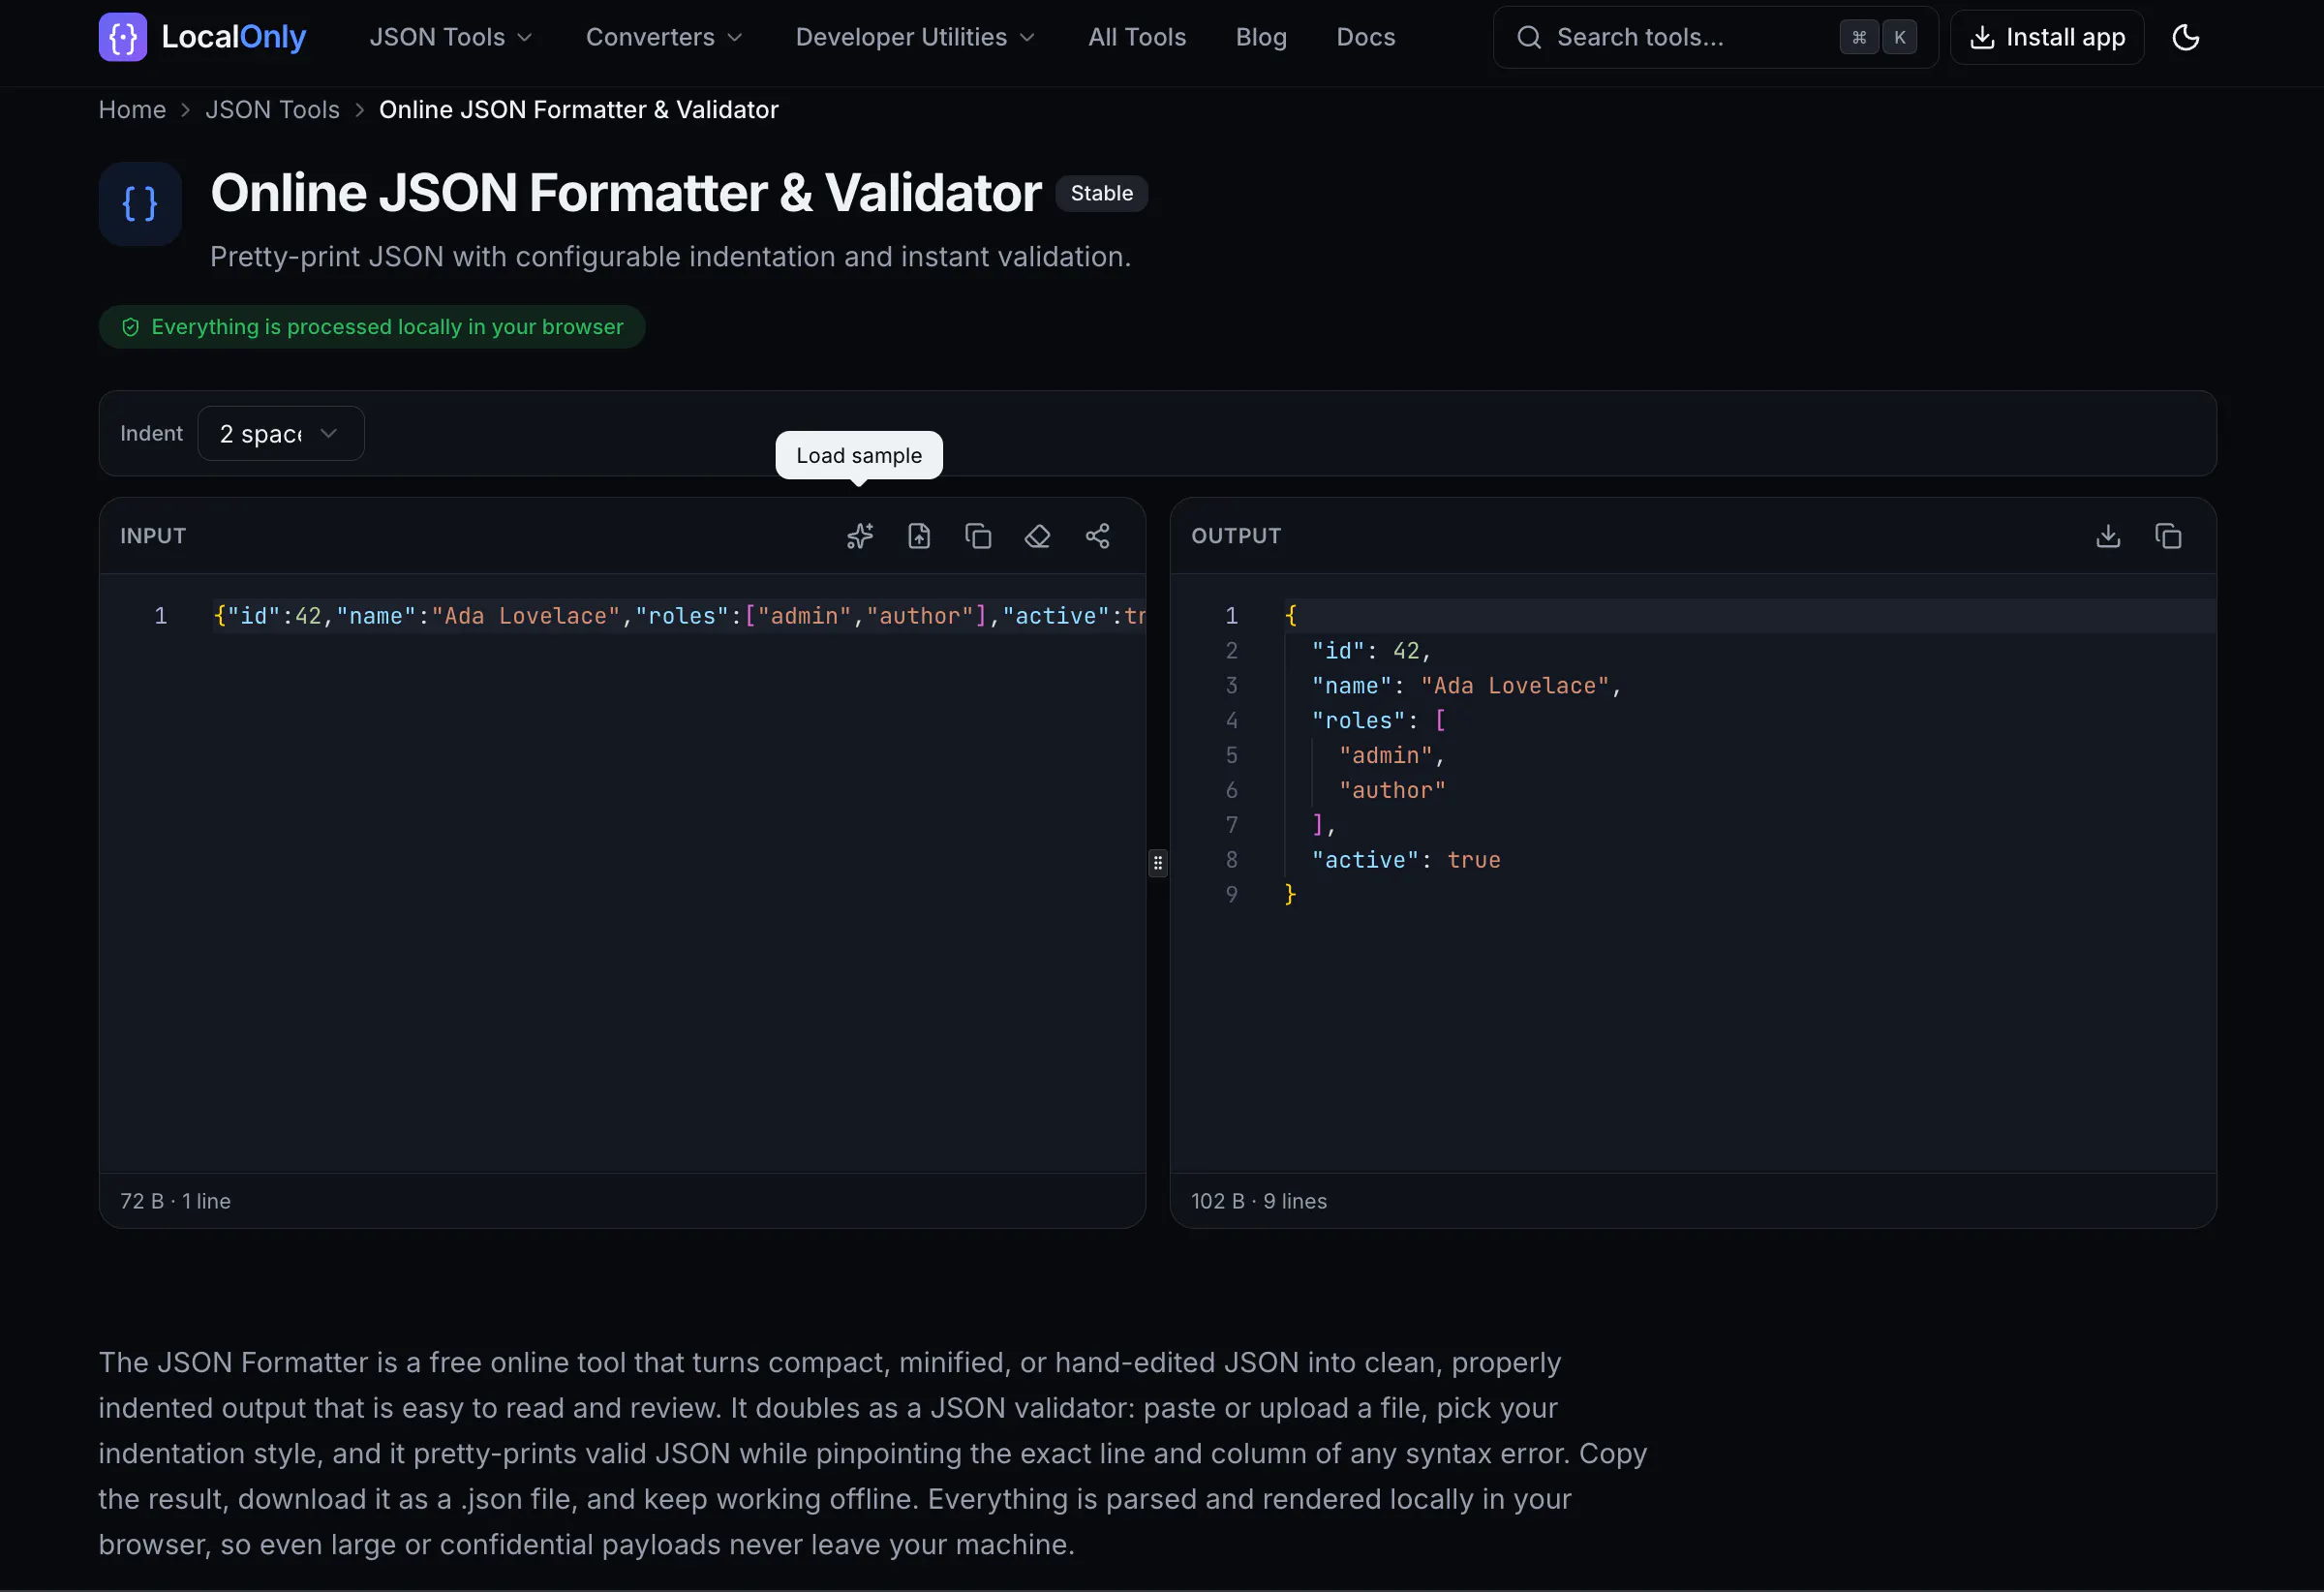Toggle dark mode with the moon icon

click(2186, 37)
